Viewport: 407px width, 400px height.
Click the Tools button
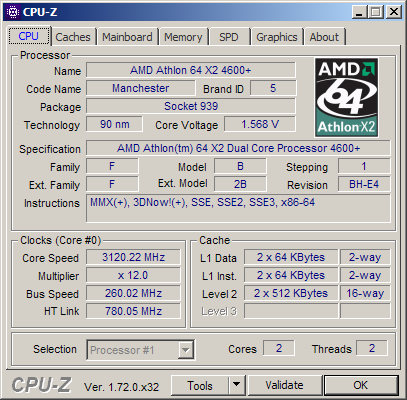pyautogui.click(x=200, y=385)
